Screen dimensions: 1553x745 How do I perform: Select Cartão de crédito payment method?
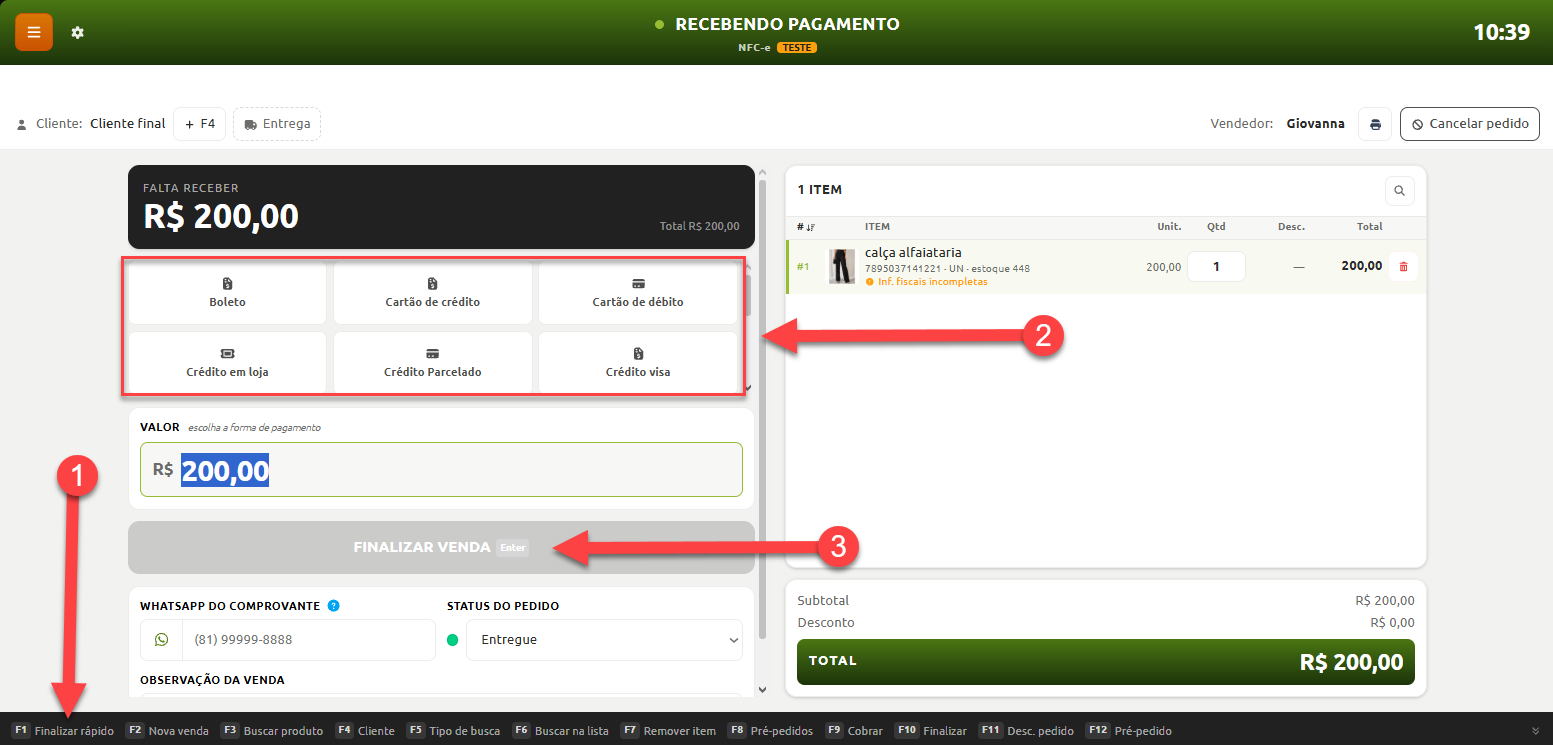[x=432, y=293]
